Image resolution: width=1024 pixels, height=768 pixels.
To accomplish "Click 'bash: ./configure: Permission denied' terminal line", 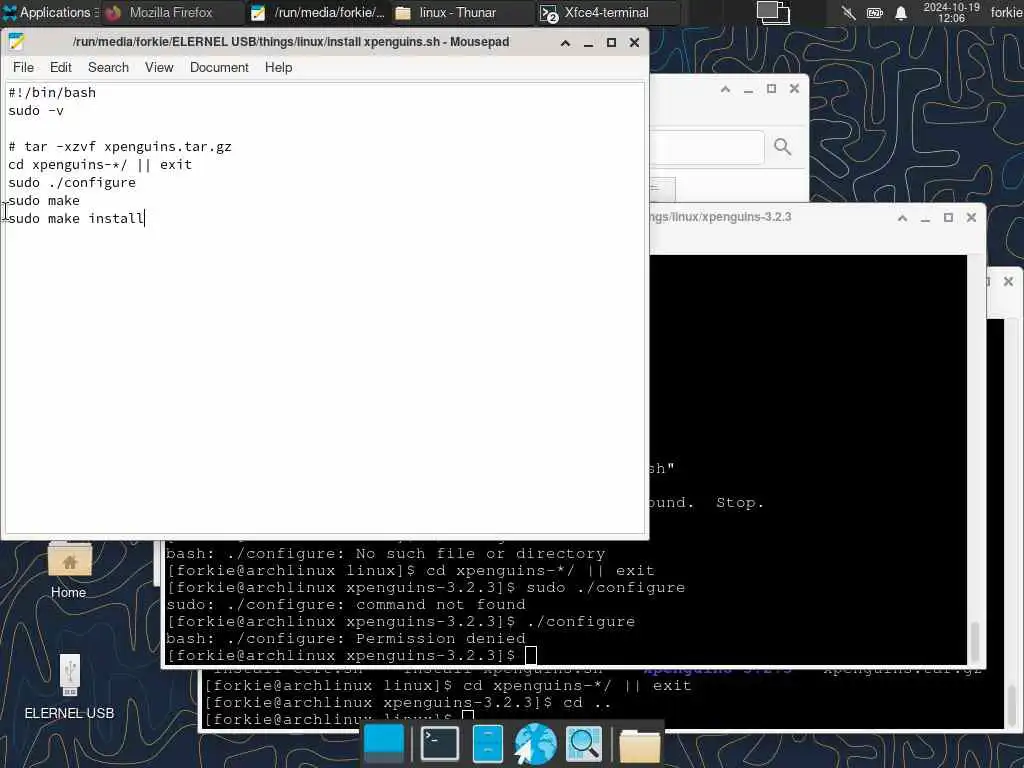I will pos(346,638).
